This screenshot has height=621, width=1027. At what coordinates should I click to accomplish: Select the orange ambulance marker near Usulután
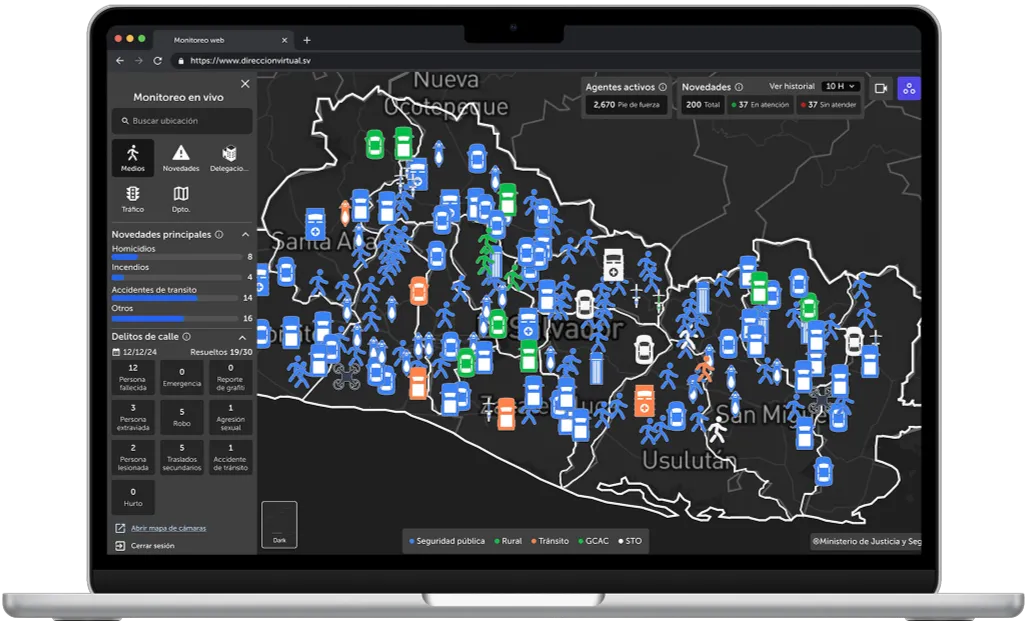tap(644, 401)
